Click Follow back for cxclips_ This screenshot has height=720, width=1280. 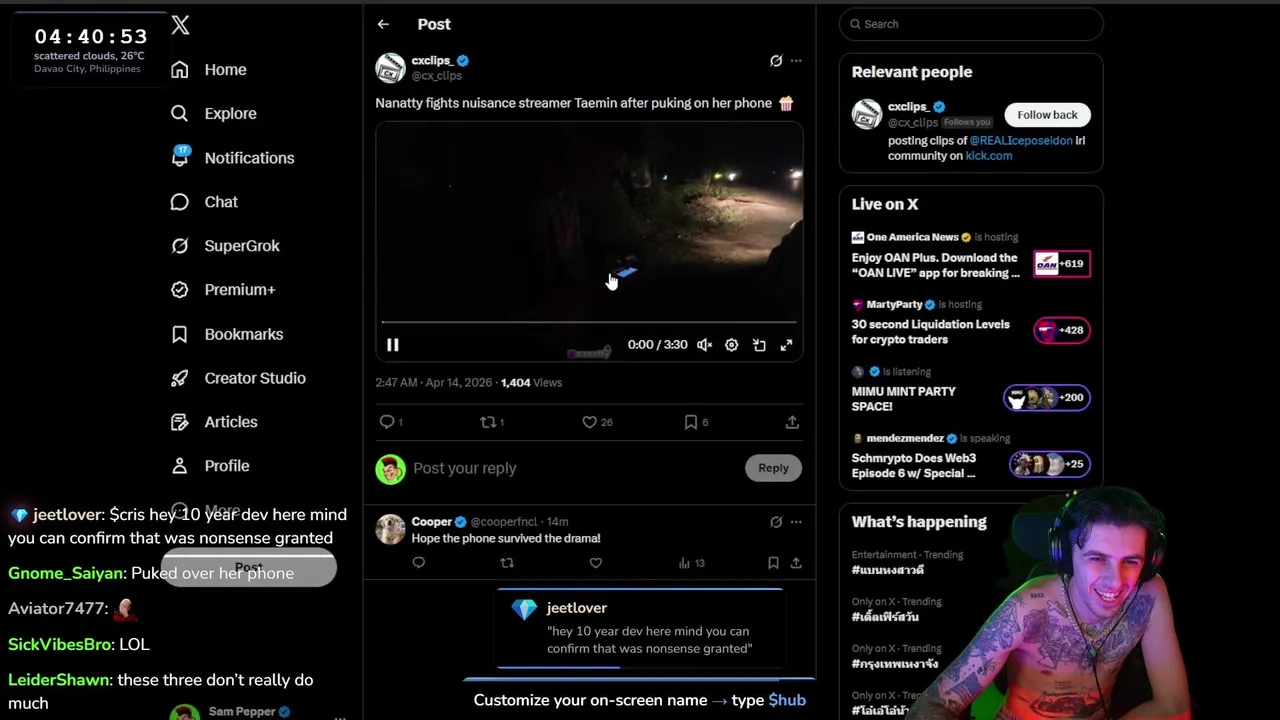[x=1047, y=115]
